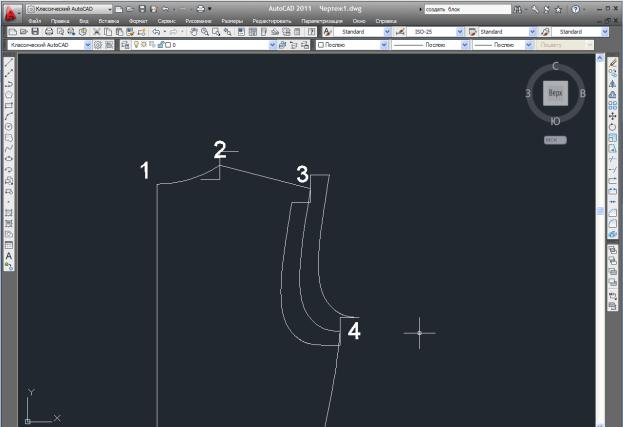623x427 pixels.
Task: Click the ViewCube south Ю compass label
Action: pos(555,121)
